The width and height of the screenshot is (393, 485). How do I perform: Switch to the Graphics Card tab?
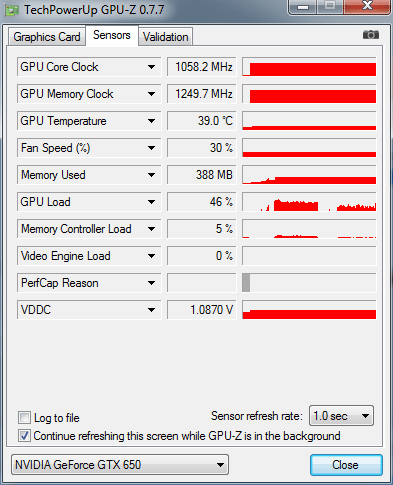click(x=47, y=37)
